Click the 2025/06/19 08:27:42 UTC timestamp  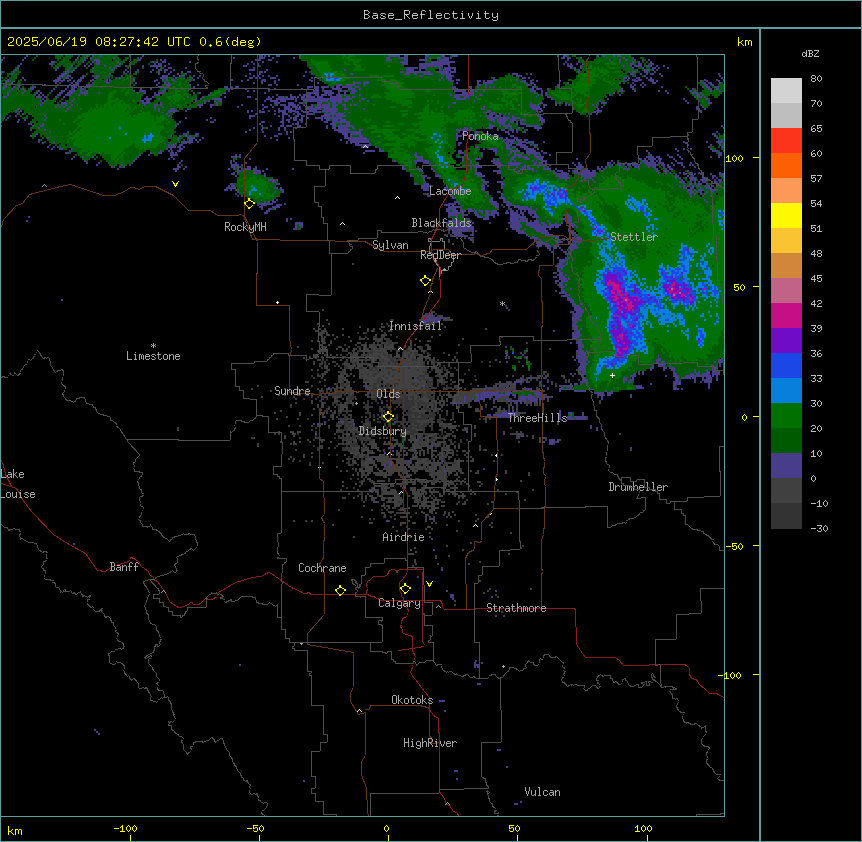click(99, 42)
